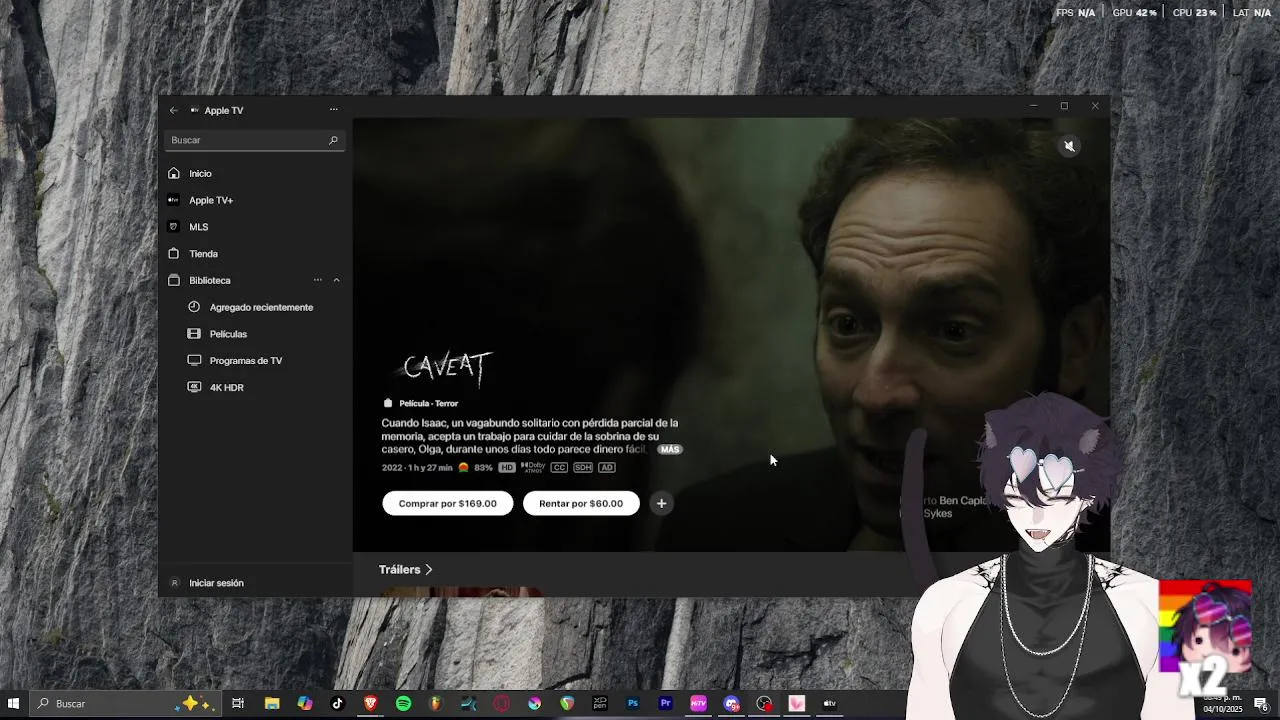1280x720 pixels.
Task: Unmute the trailer preview with speaker icon
Action: coord(1069,146)
